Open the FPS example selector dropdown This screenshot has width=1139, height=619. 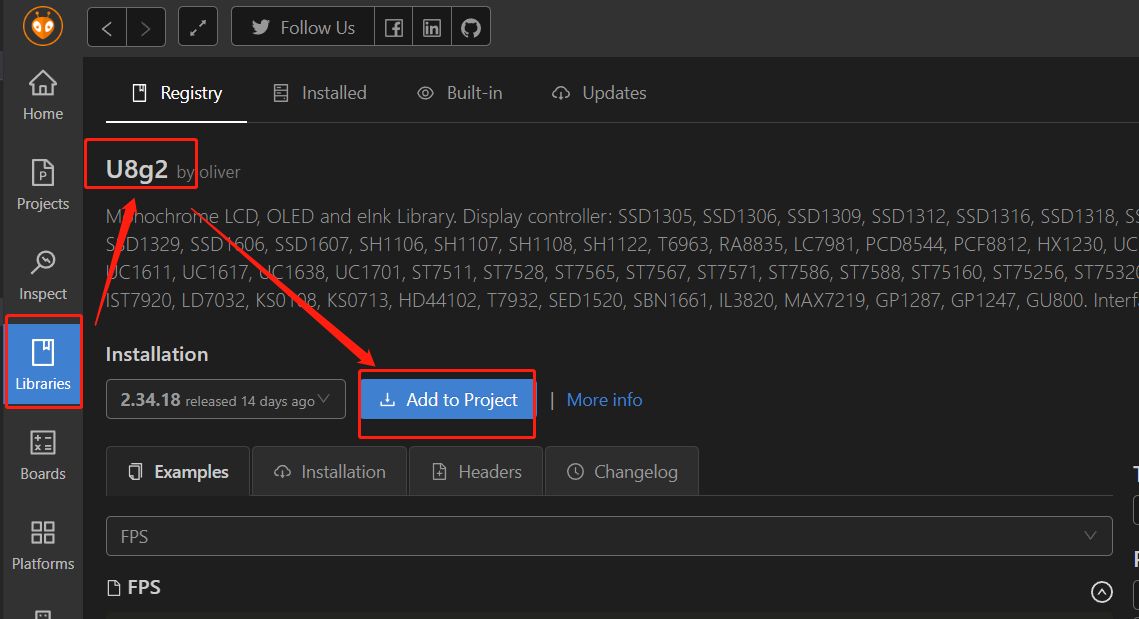(x=609, y=537)
